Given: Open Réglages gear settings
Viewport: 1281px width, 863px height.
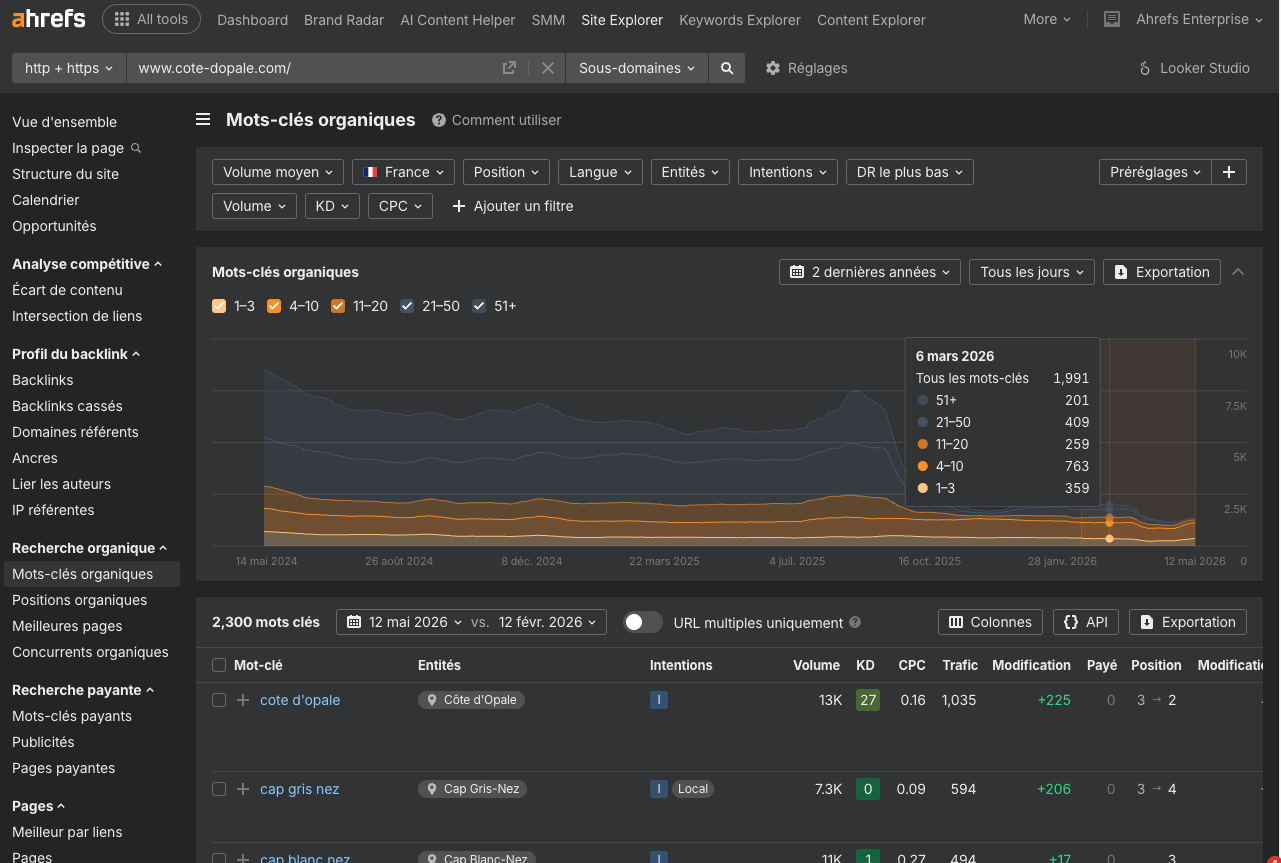Looking at the screenshot, I should [x=806, y=68].
